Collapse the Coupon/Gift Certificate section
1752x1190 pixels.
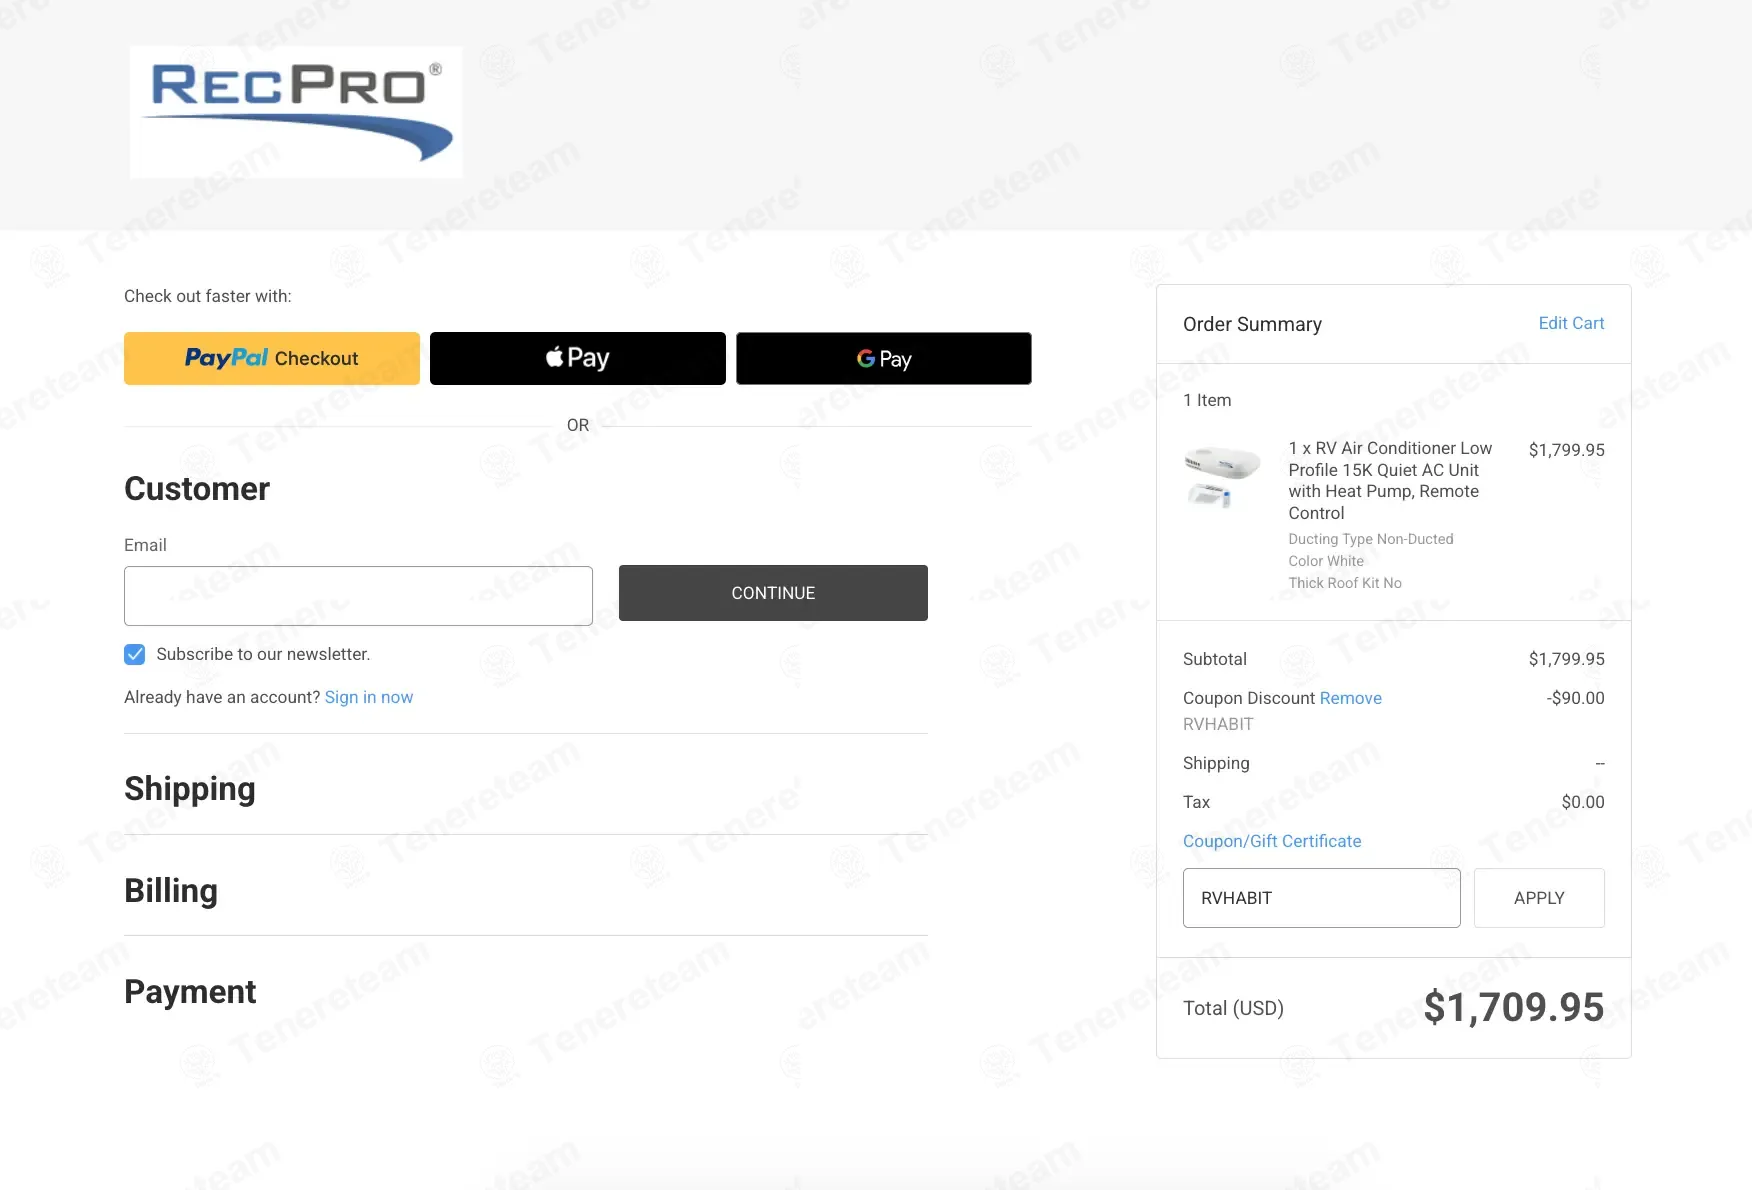click(1271, 841)
